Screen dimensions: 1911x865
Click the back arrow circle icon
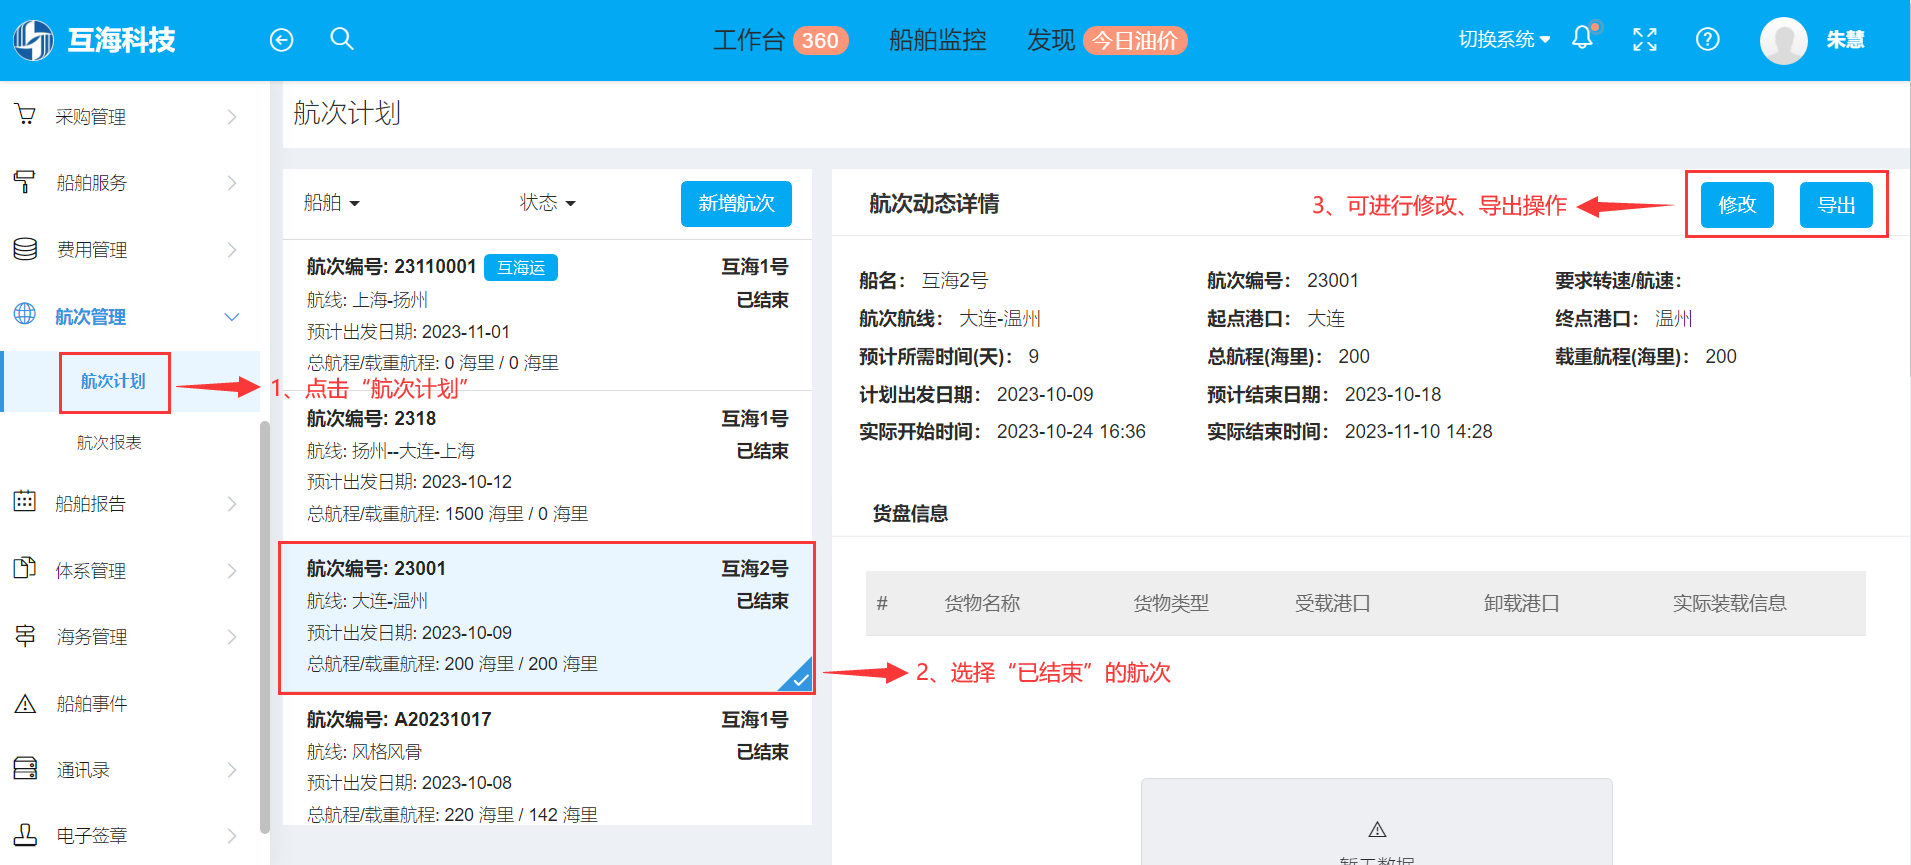pyautogui.click(x=282, y=40)
